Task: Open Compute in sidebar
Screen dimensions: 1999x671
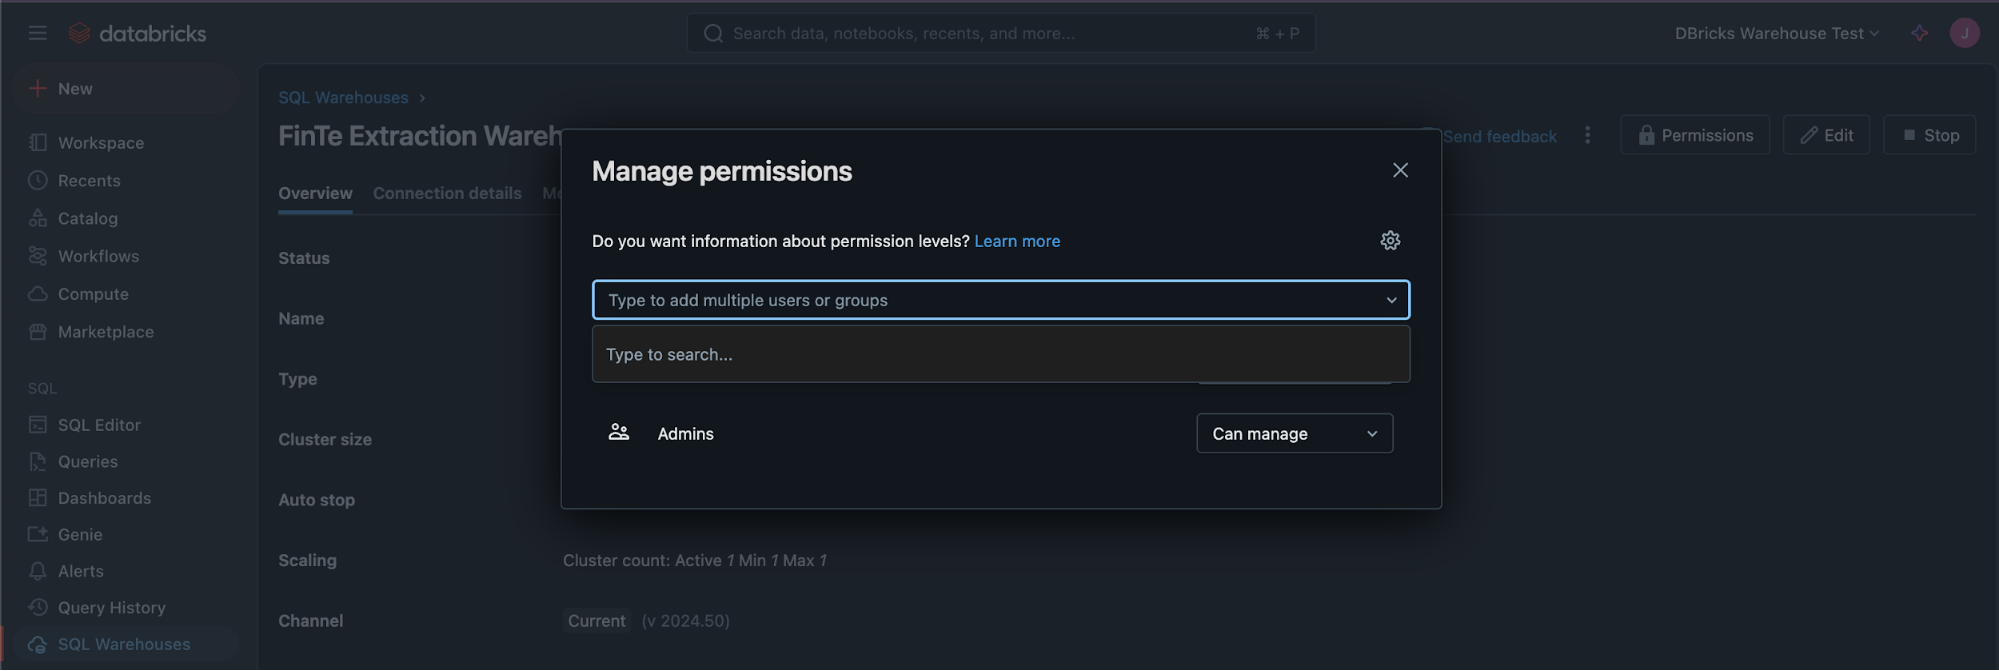Action: 93,295
